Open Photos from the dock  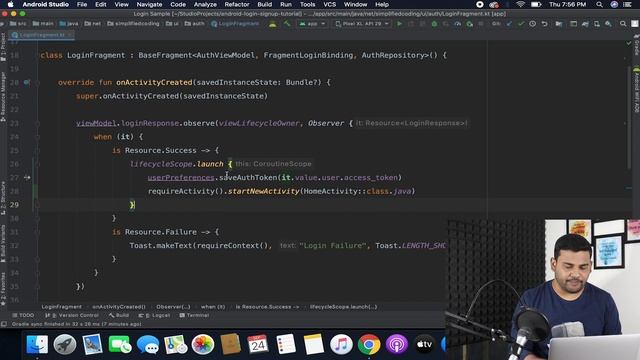tap(203, 344)
